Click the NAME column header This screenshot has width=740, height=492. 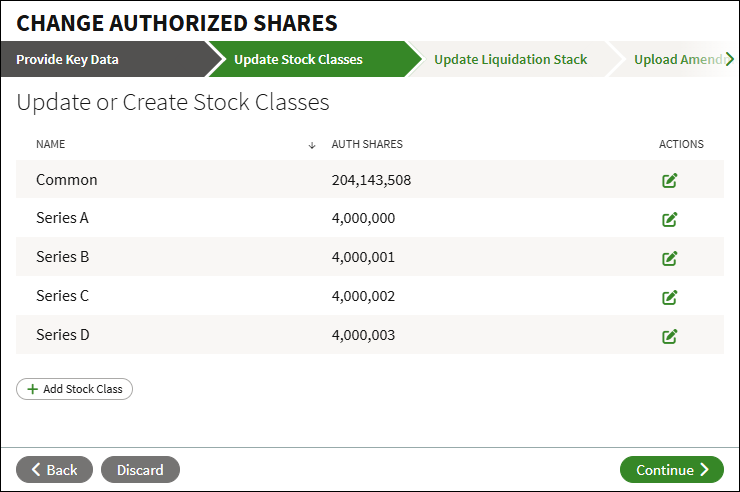pyautogui.click(x=50, y=144)
